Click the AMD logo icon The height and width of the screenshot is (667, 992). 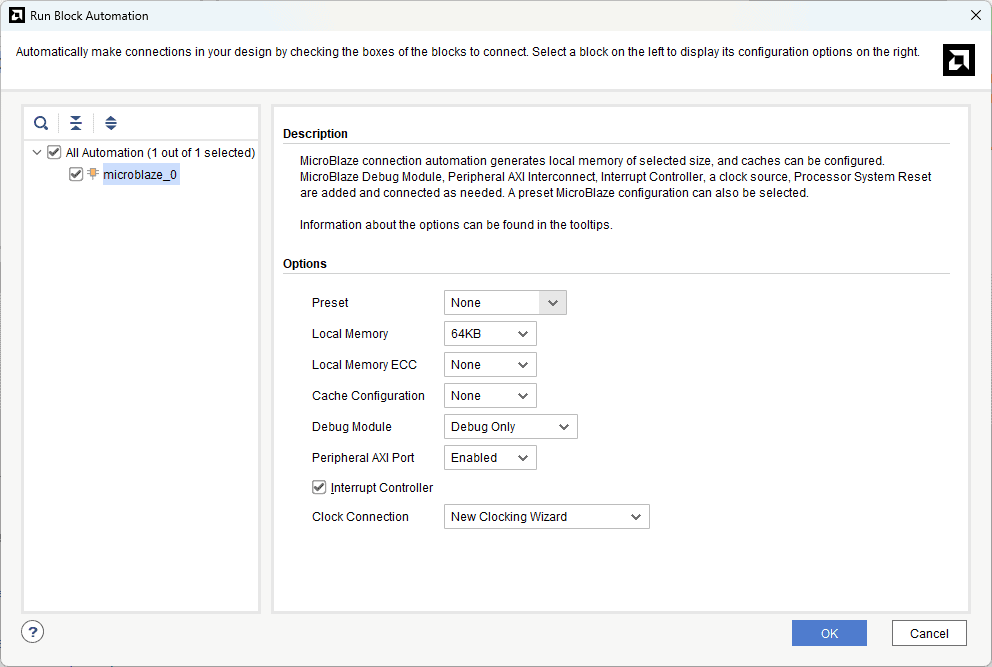(x=958, y=60)
